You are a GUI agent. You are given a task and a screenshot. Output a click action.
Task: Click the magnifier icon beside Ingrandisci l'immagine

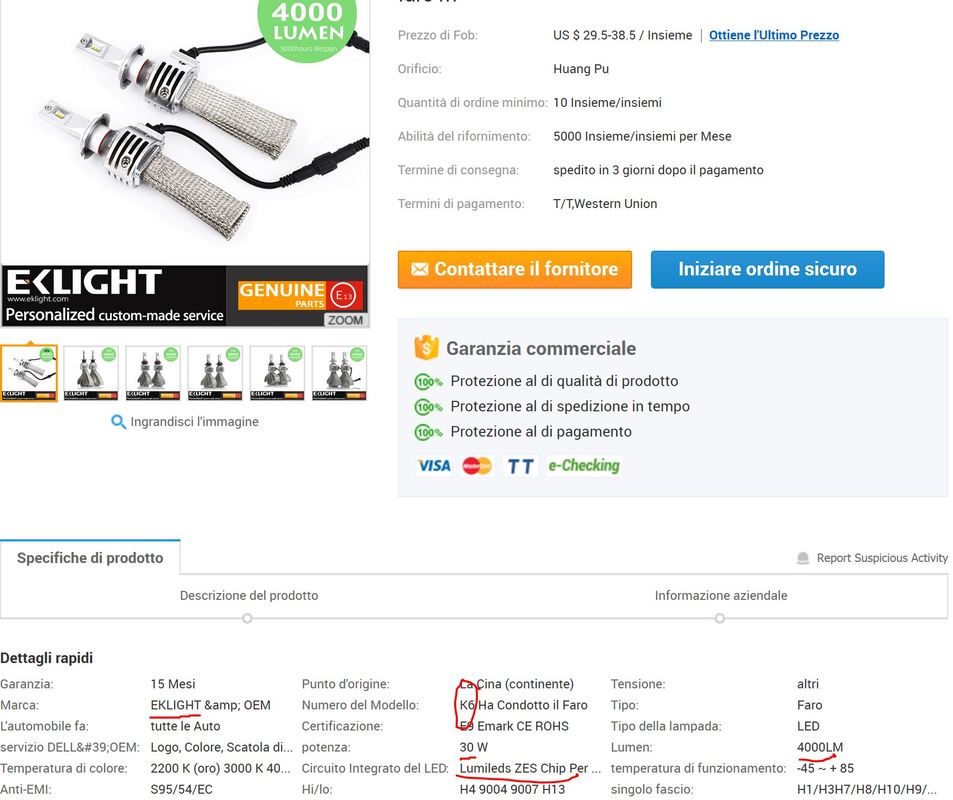coord(119,422)
